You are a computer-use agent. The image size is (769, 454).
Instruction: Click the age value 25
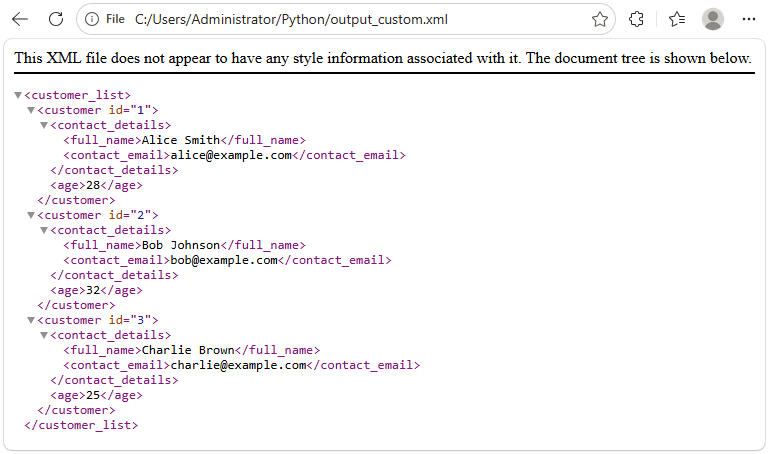pyautogui.click(x=93, y=395)
